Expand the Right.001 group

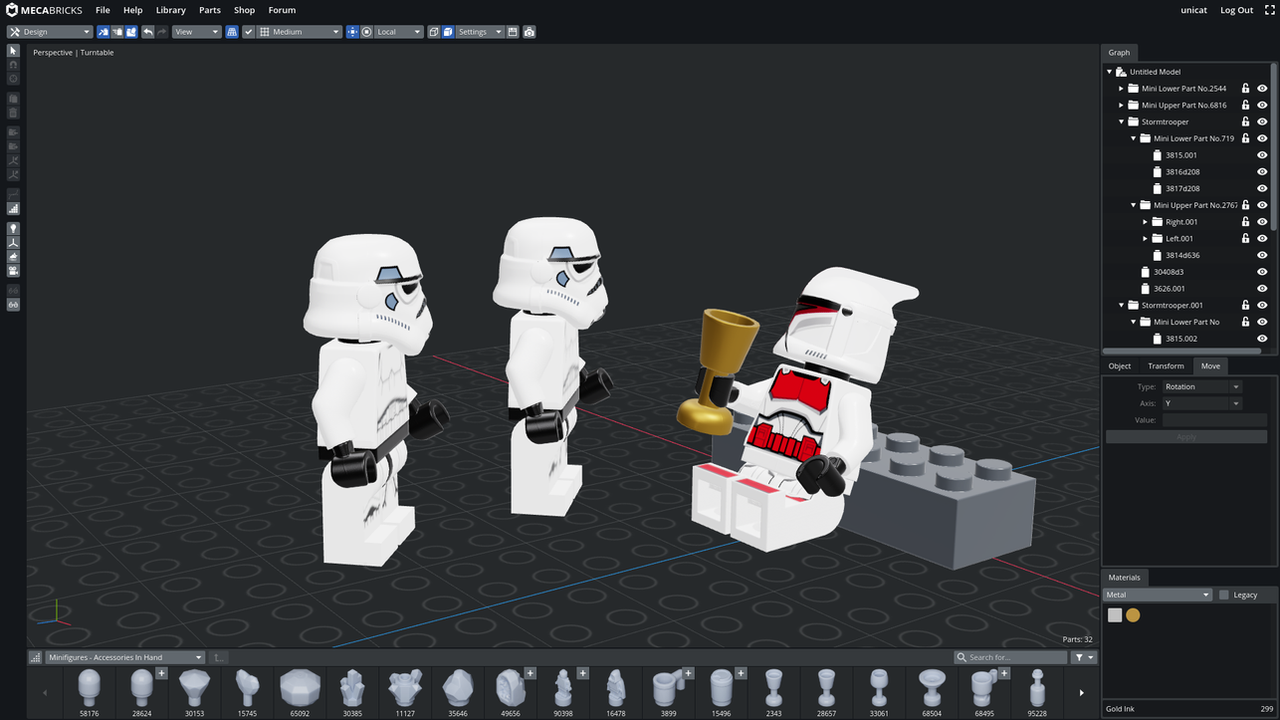1145,222
